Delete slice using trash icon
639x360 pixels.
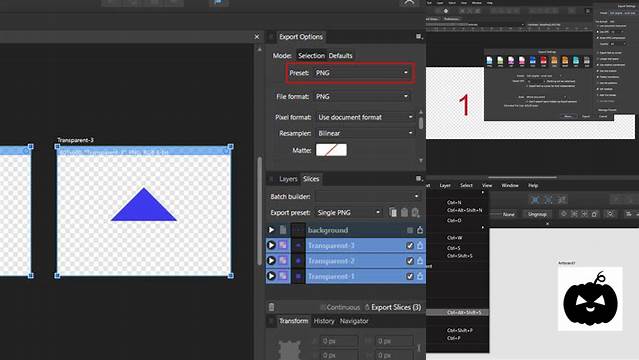point(272,307)
